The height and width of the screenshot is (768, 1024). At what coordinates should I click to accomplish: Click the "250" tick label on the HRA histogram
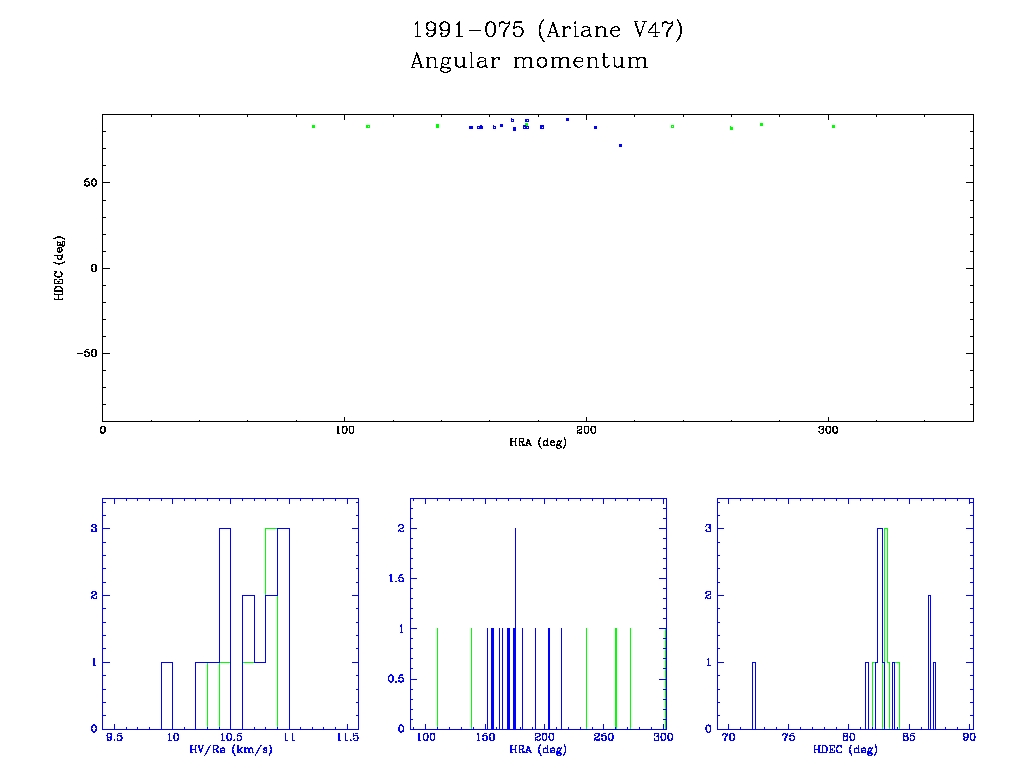coord(603,737)
